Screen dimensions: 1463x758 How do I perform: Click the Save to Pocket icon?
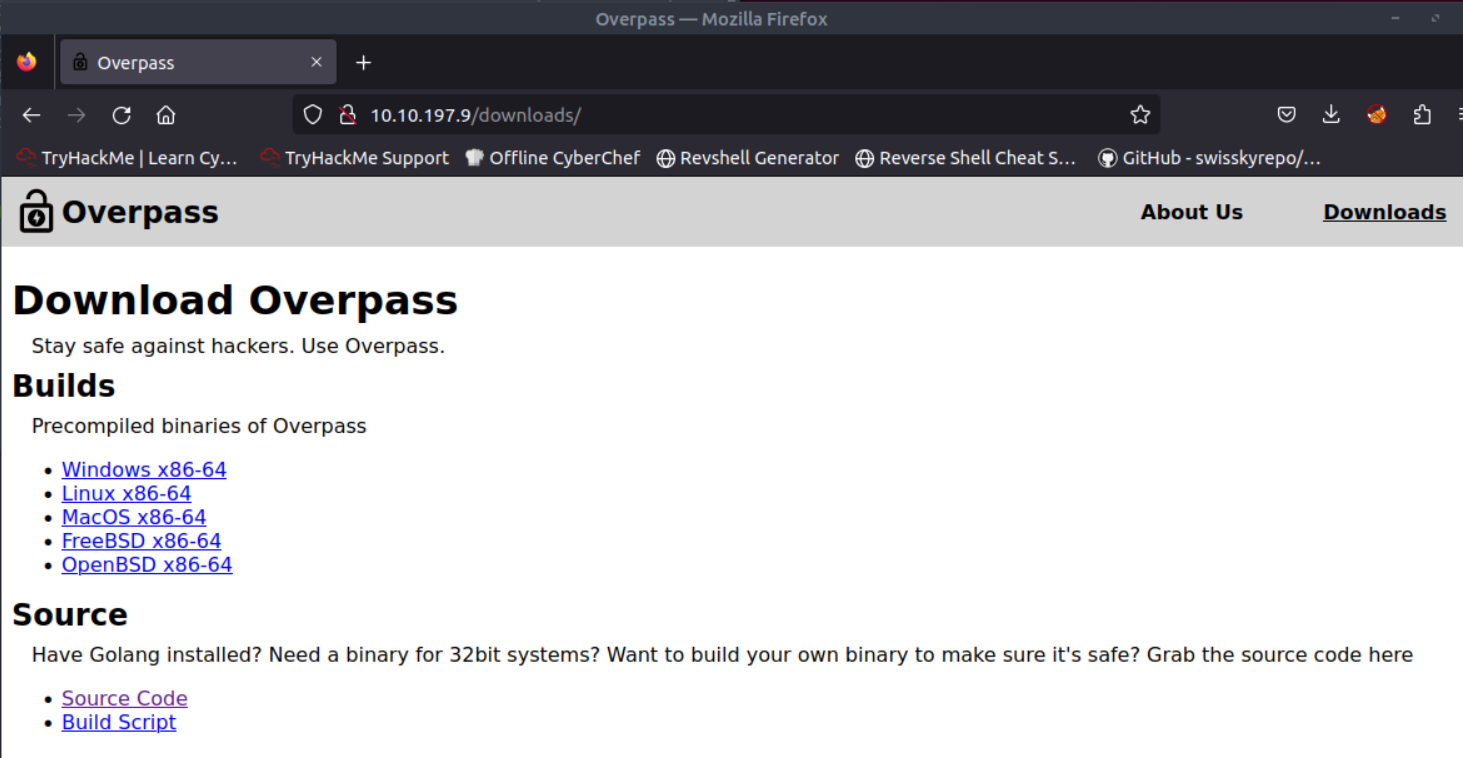[1287, 115]
